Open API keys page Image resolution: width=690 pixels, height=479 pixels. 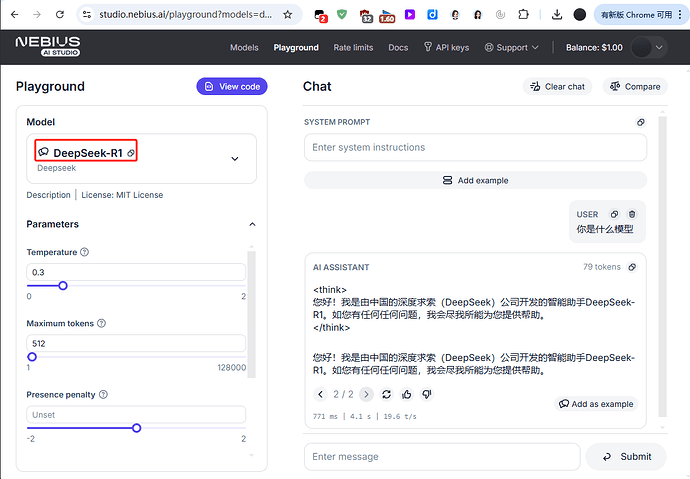tap(447, 48)
